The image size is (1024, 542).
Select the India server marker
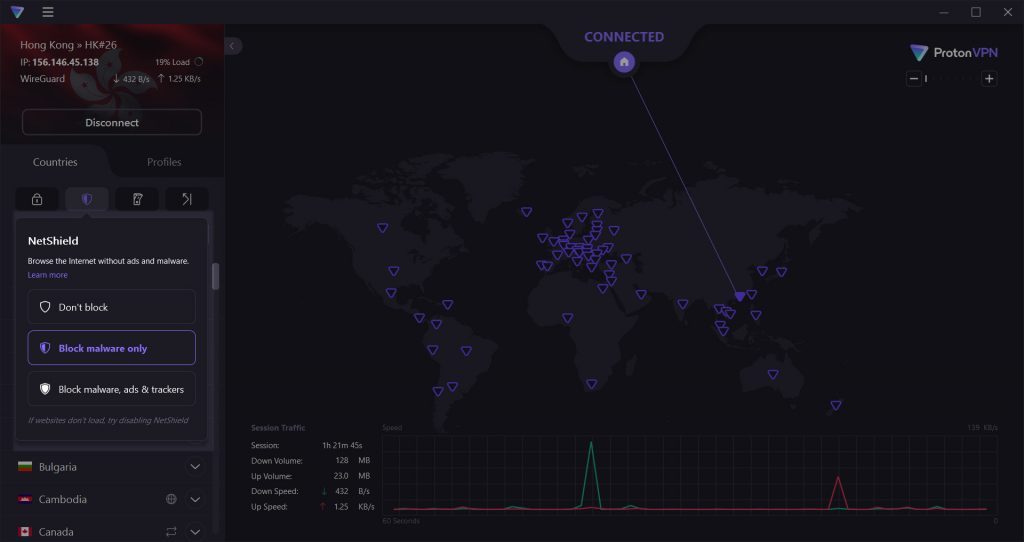coord(682,304)
